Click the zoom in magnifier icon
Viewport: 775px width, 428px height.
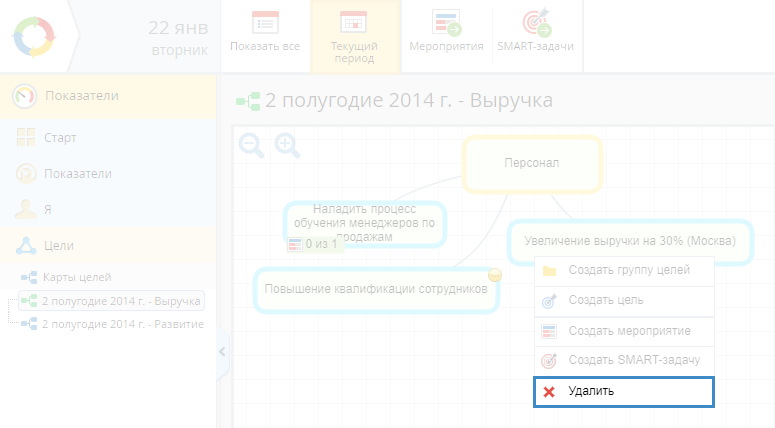[x=287, y=146]
